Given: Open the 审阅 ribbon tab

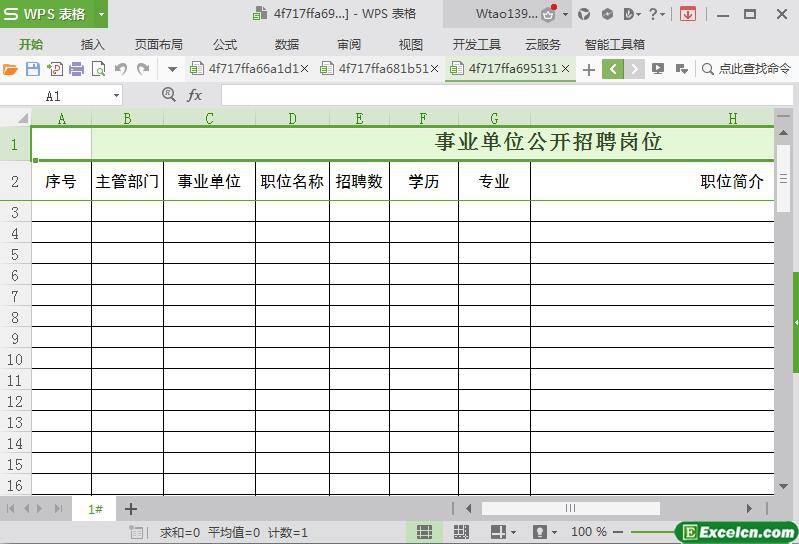Looking at the screenshot, I should (349, 45).
